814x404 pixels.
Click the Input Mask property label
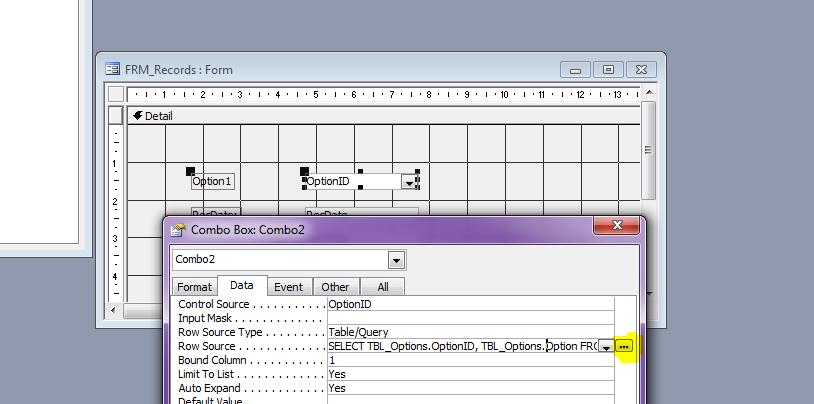click(x=205, y=318)
